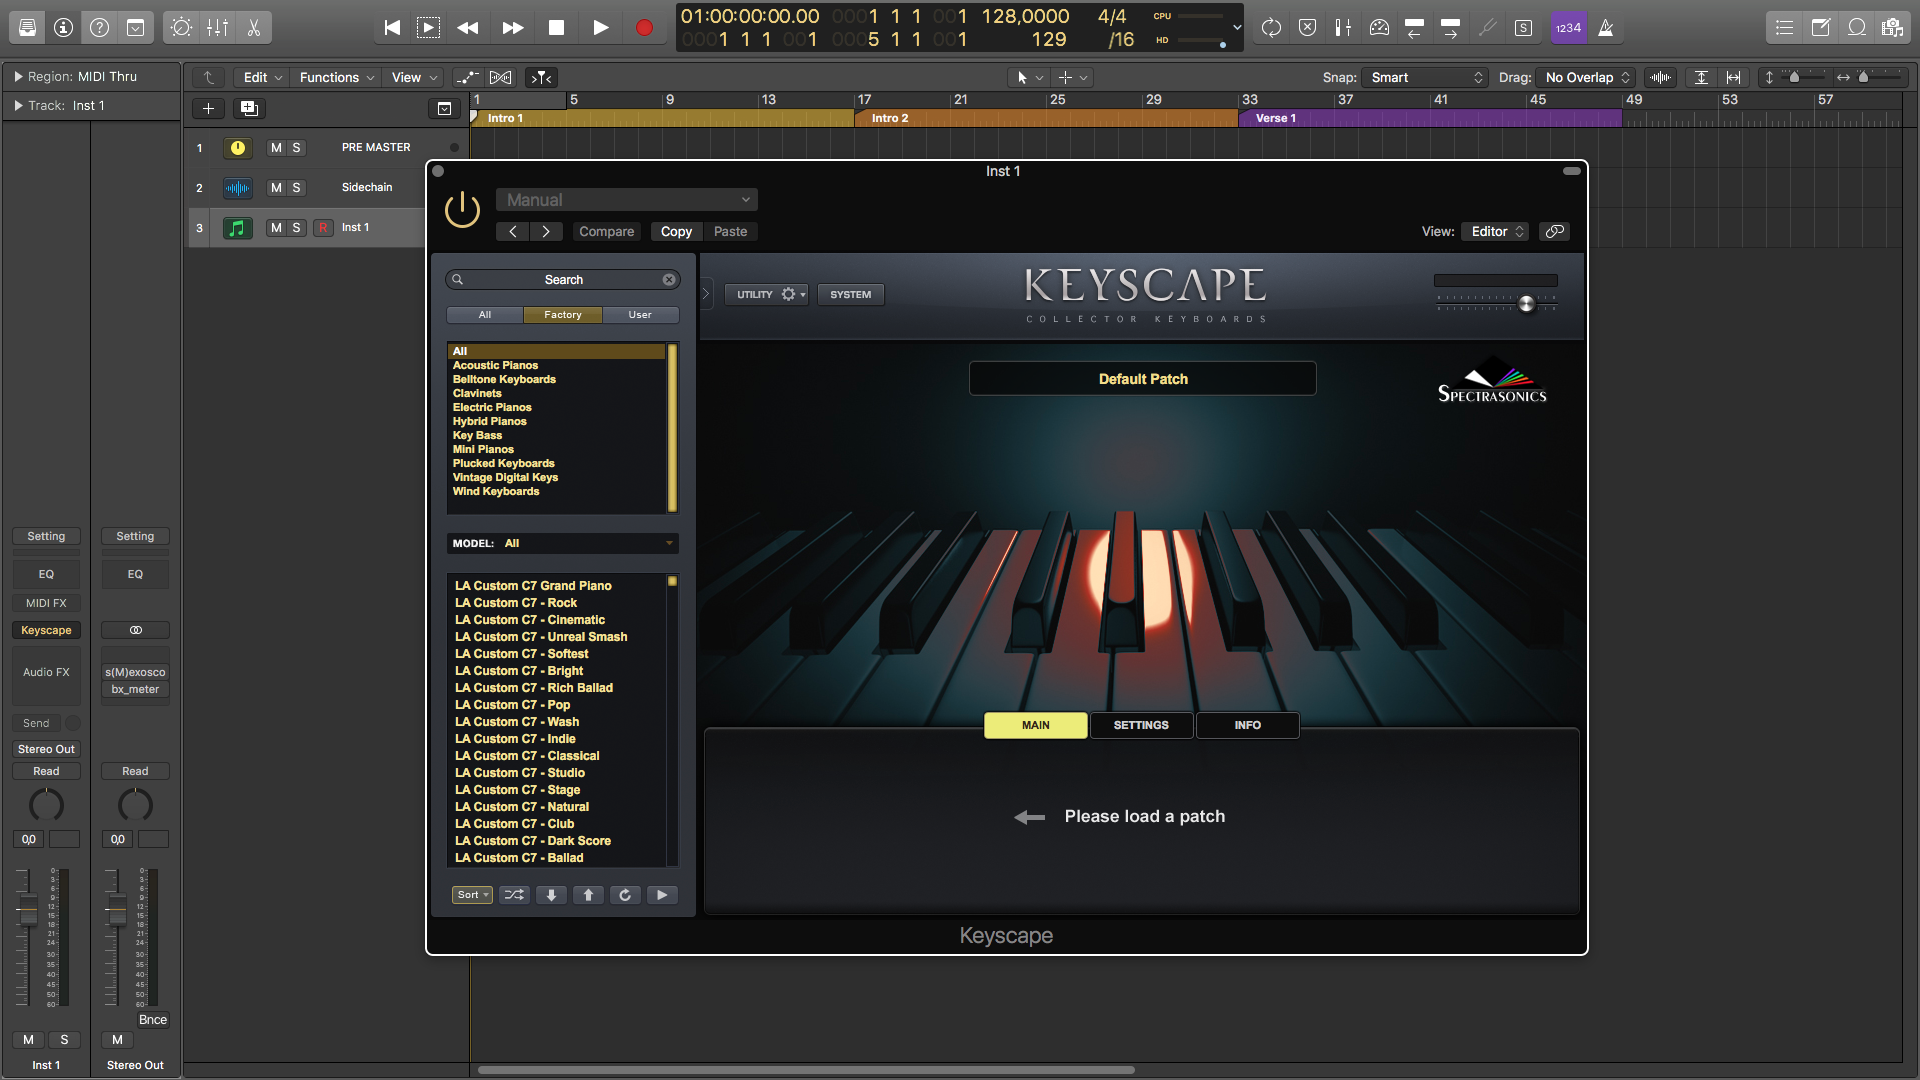Open the Functions menu

(336, 78)
